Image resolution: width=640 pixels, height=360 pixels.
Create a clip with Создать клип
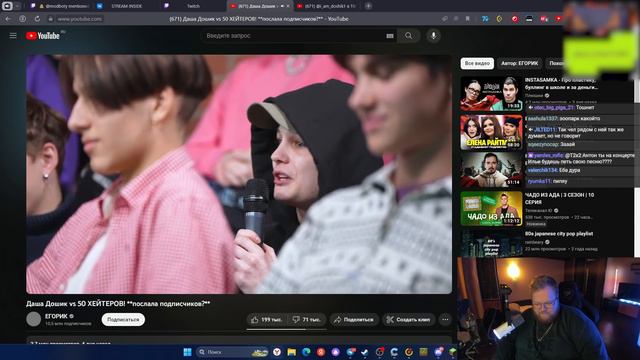pyautogui.click(x=409, y=320)
